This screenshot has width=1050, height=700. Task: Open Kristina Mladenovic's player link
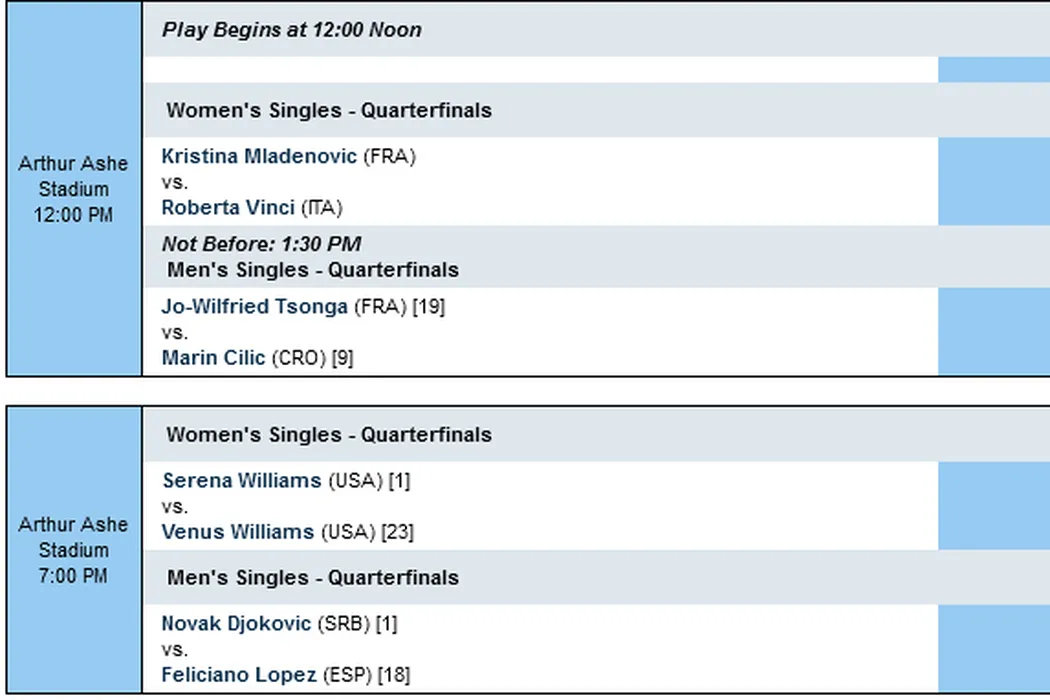[x=259, y=156]
